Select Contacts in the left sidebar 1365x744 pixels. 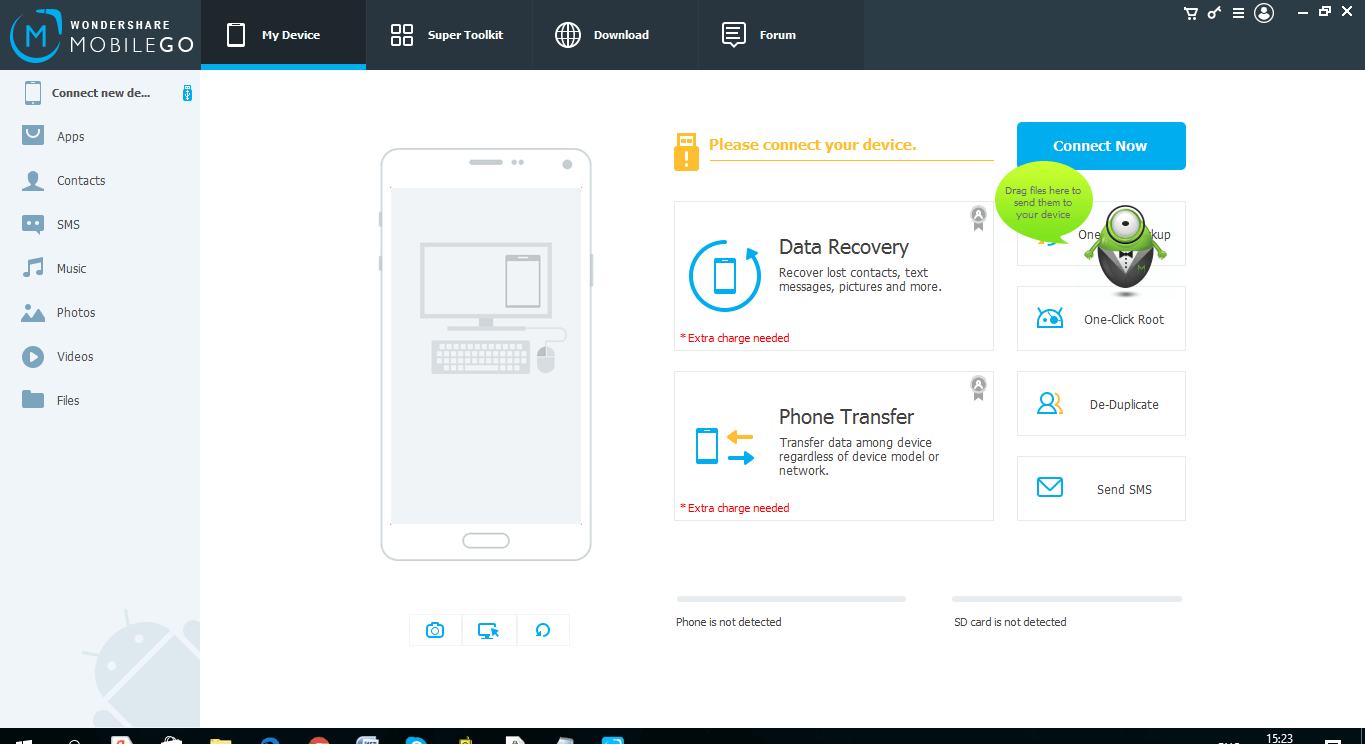pyautogui.click(x=80, y=181)
